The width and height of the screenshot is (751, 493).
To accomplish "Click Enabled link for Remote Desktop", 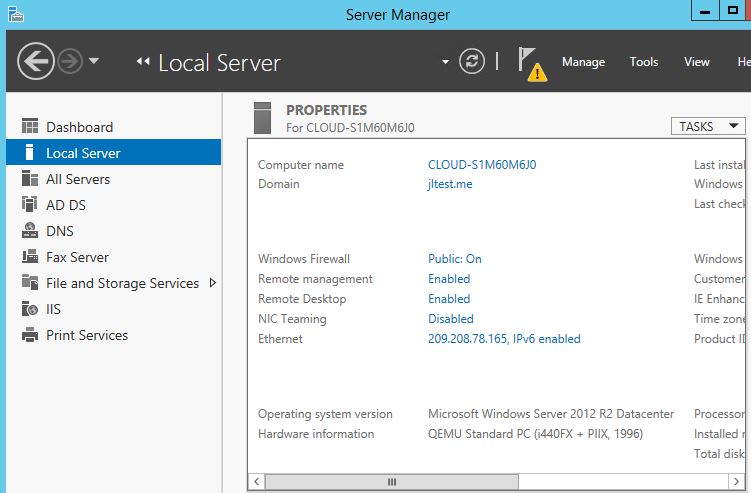I will (x=449, y=299).
